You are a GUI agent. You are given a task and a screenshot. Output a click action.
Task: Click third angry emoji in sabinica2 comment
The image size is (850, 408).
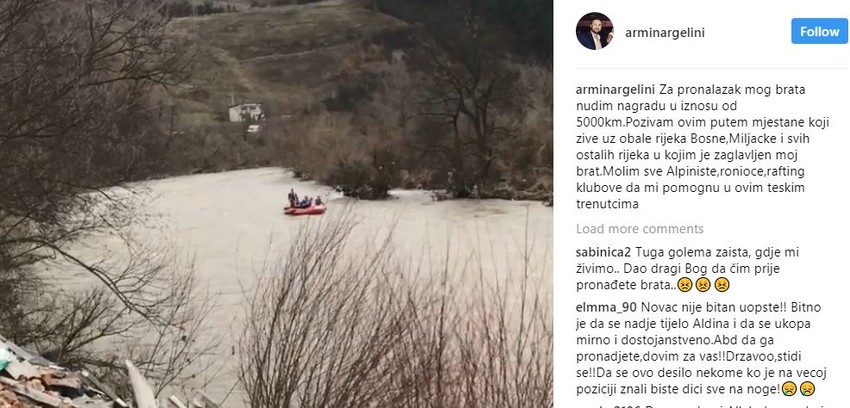722,284
